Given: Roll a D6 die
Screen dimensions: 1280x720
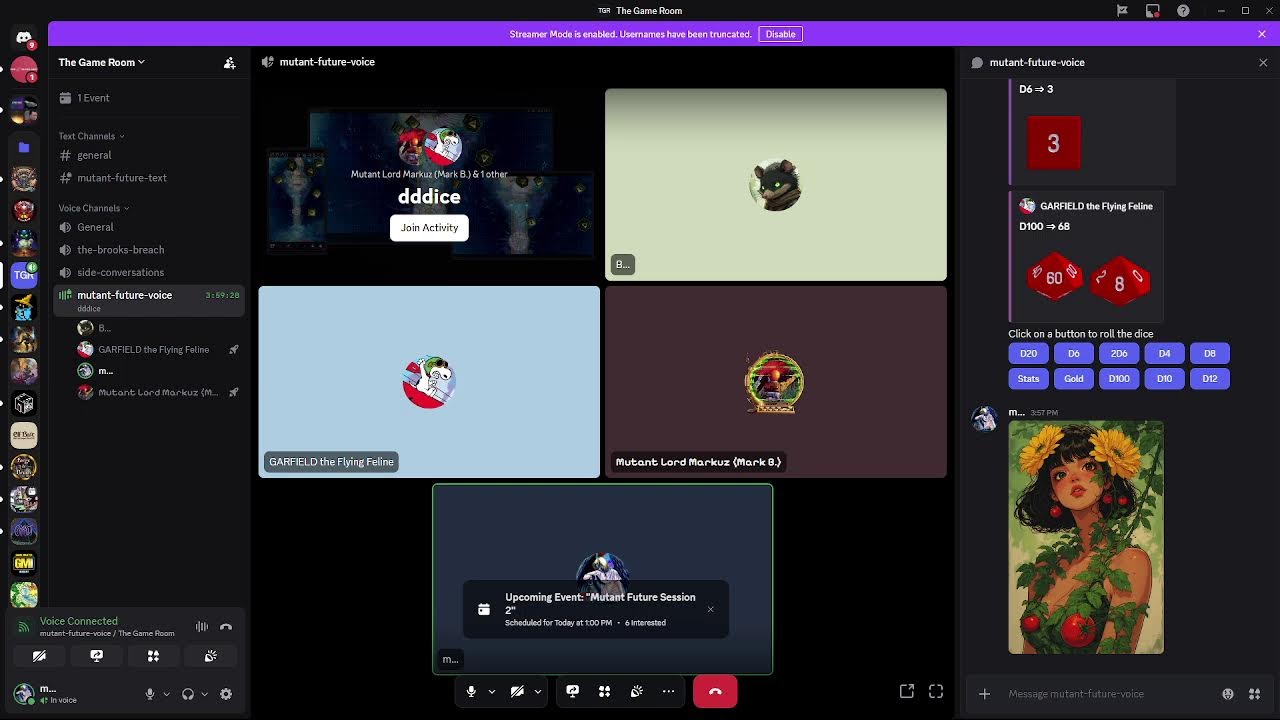Looking at the screenshot, I should (1074, 353).
